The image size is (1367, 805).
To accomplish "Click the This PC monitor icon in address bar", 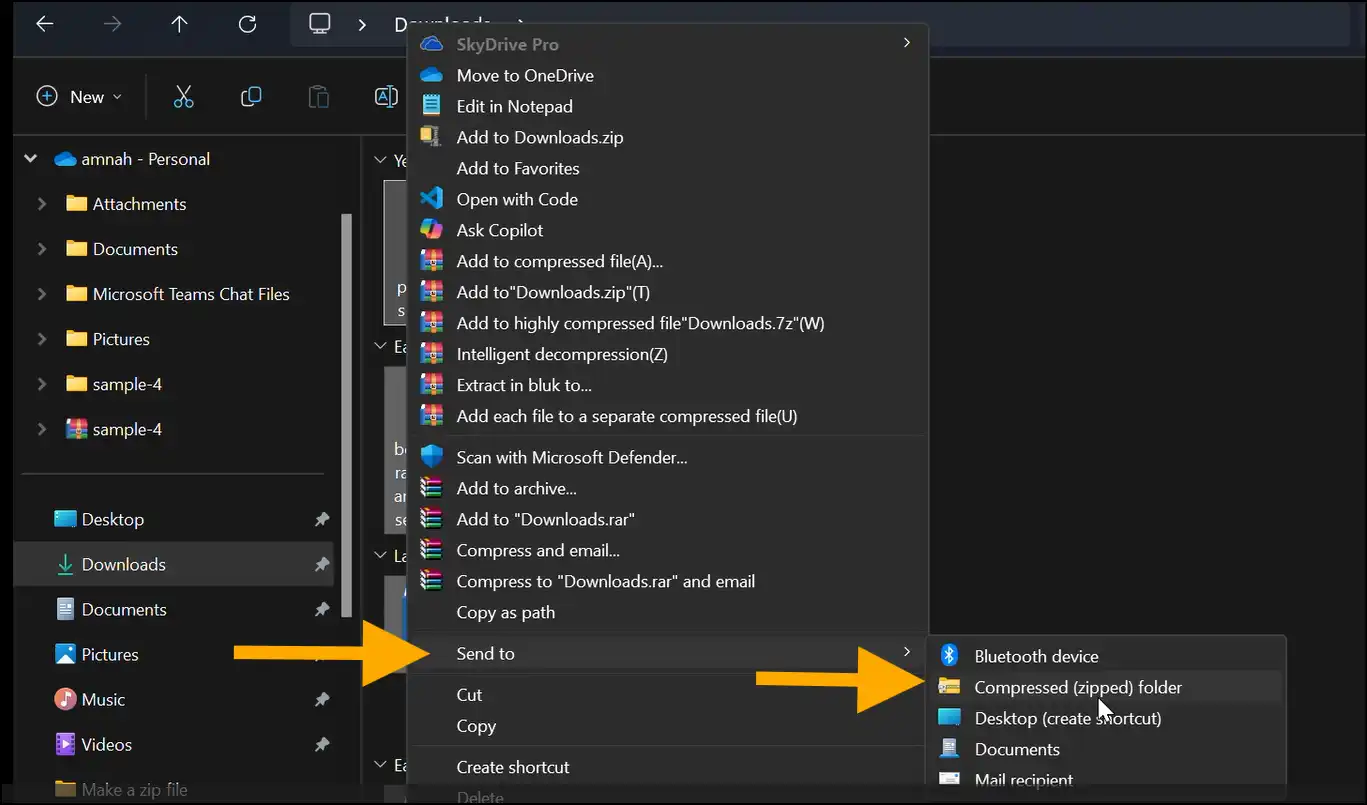I will (x=320, y=24).
